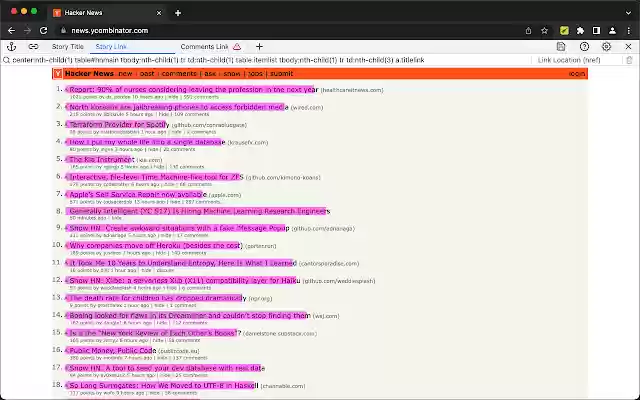Open the 'comments' link in header
640x400 pixels.
(179, 74)
